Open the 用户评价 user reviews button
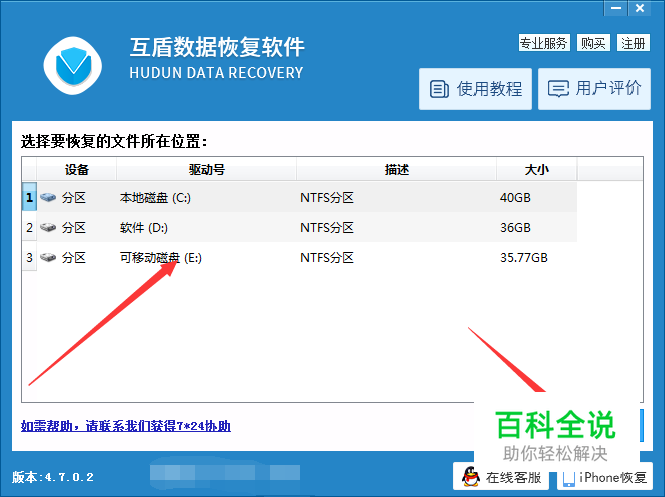Image resolution: width=665 pixels, height=497 pixels. [594, 89]
